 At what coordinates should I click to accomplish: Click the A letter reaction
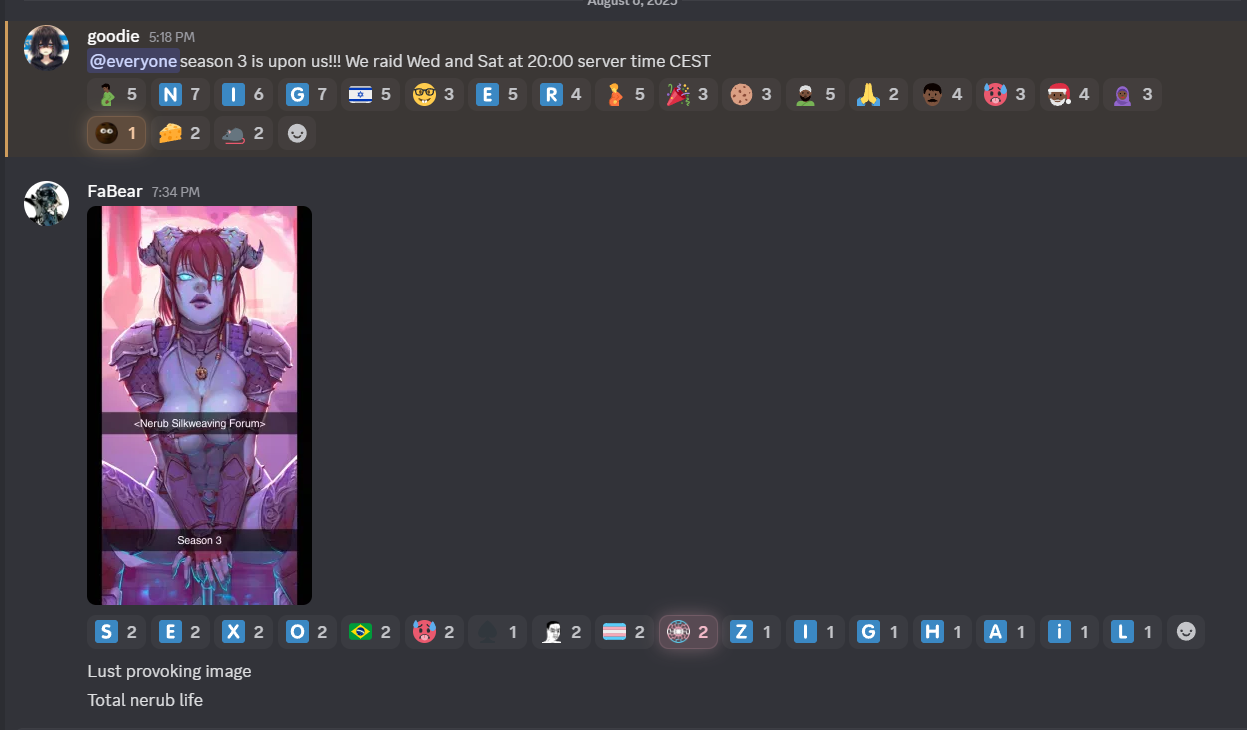pyautogui.click(x=1005, y=632)
